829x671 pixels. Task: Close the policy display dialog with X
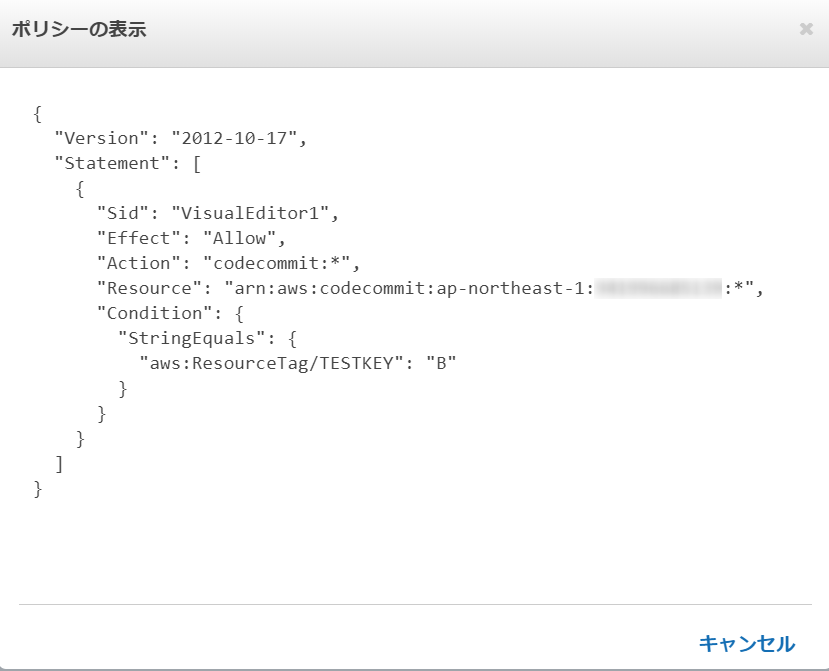(806, 29)
